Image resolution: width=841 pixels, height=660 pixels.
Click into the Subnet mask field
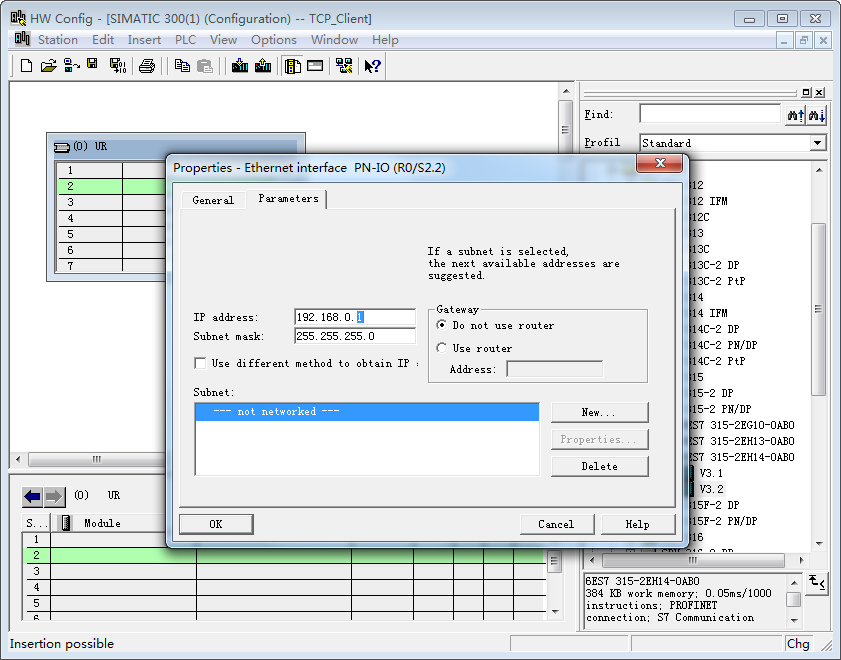354,337
